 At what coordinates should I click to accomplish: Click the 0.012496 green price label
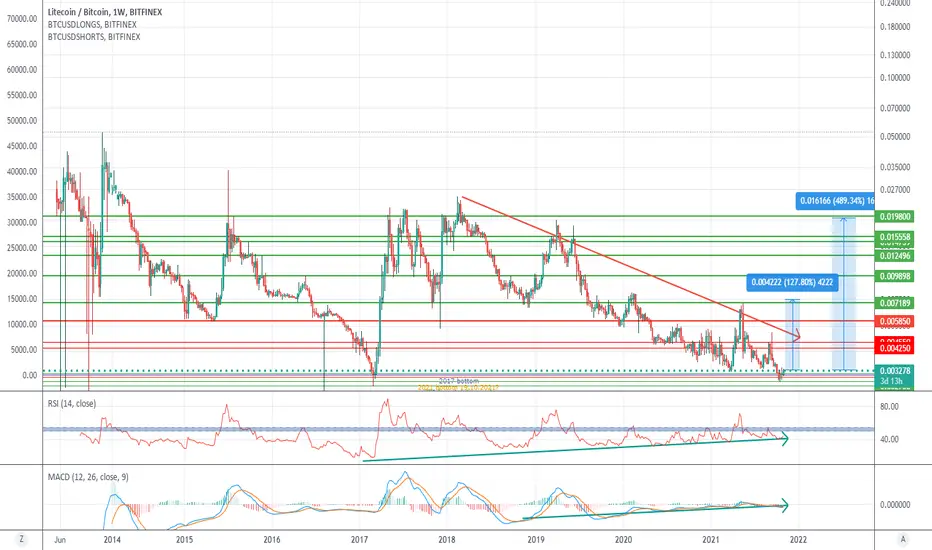(x=895, y=256)
